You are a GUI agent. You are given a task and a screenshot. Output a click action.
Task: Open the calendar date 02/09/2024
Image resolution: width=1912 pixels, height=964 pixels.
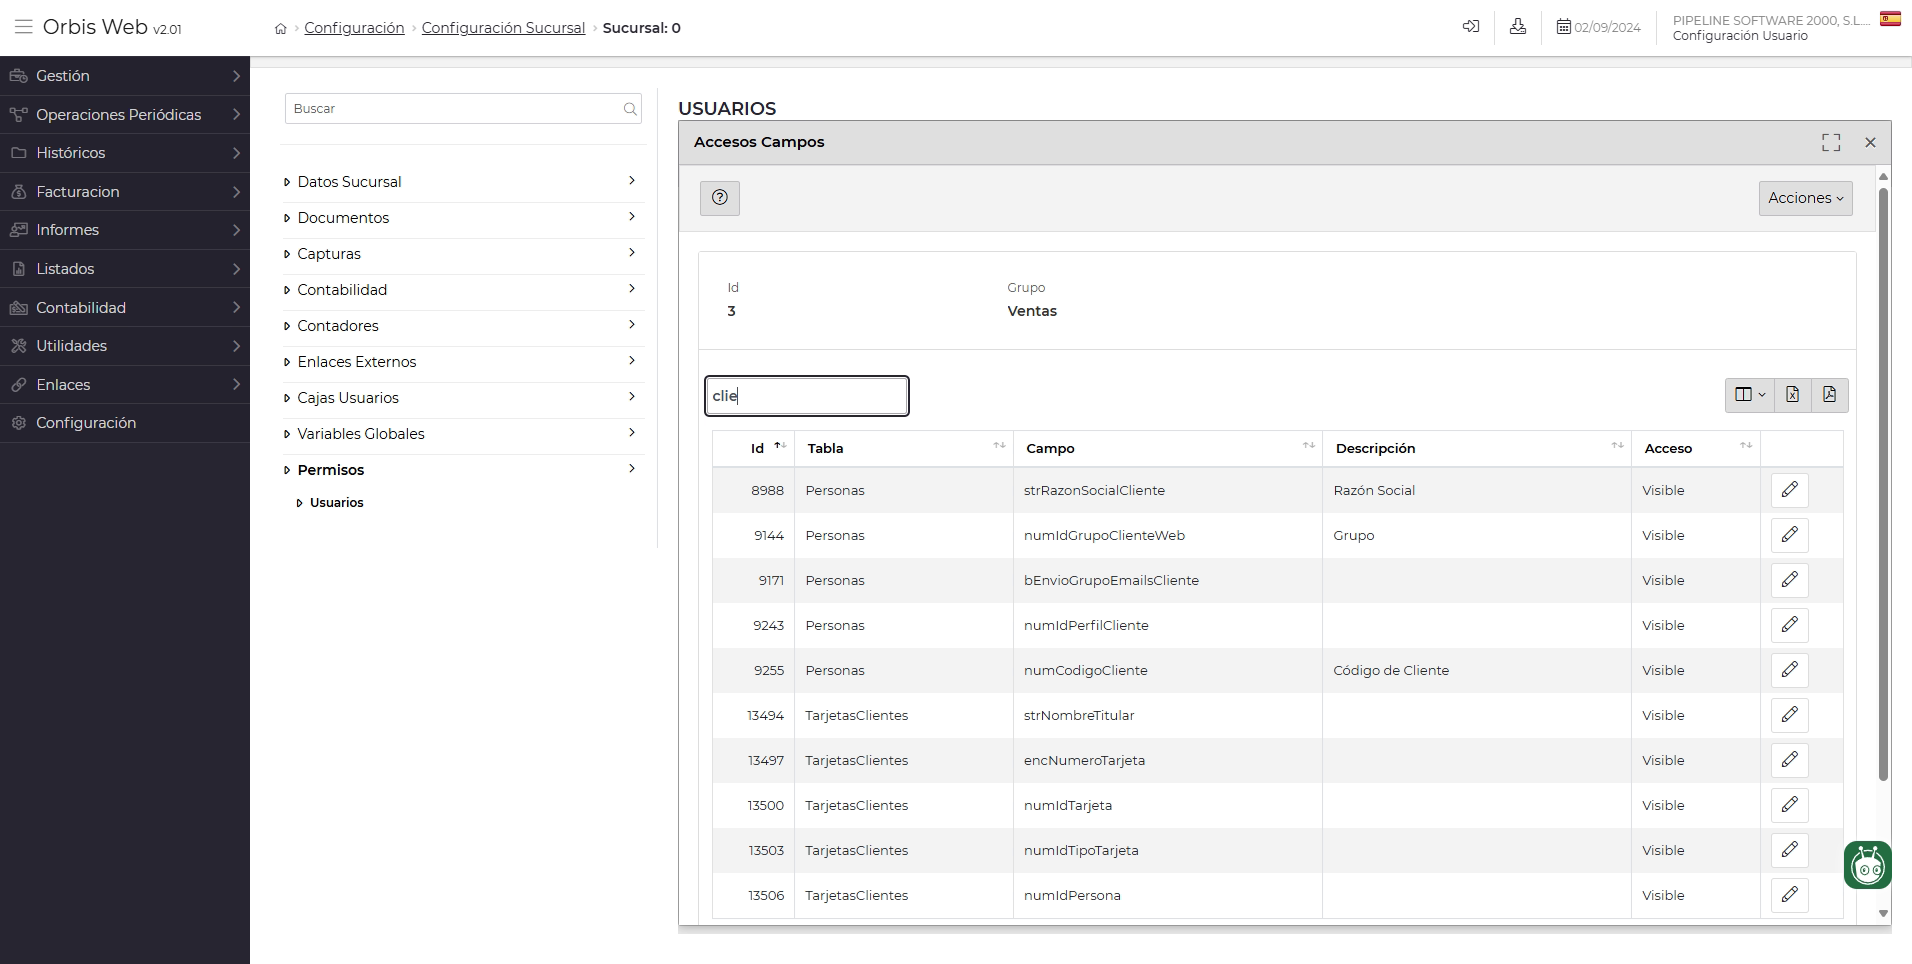1598,28
